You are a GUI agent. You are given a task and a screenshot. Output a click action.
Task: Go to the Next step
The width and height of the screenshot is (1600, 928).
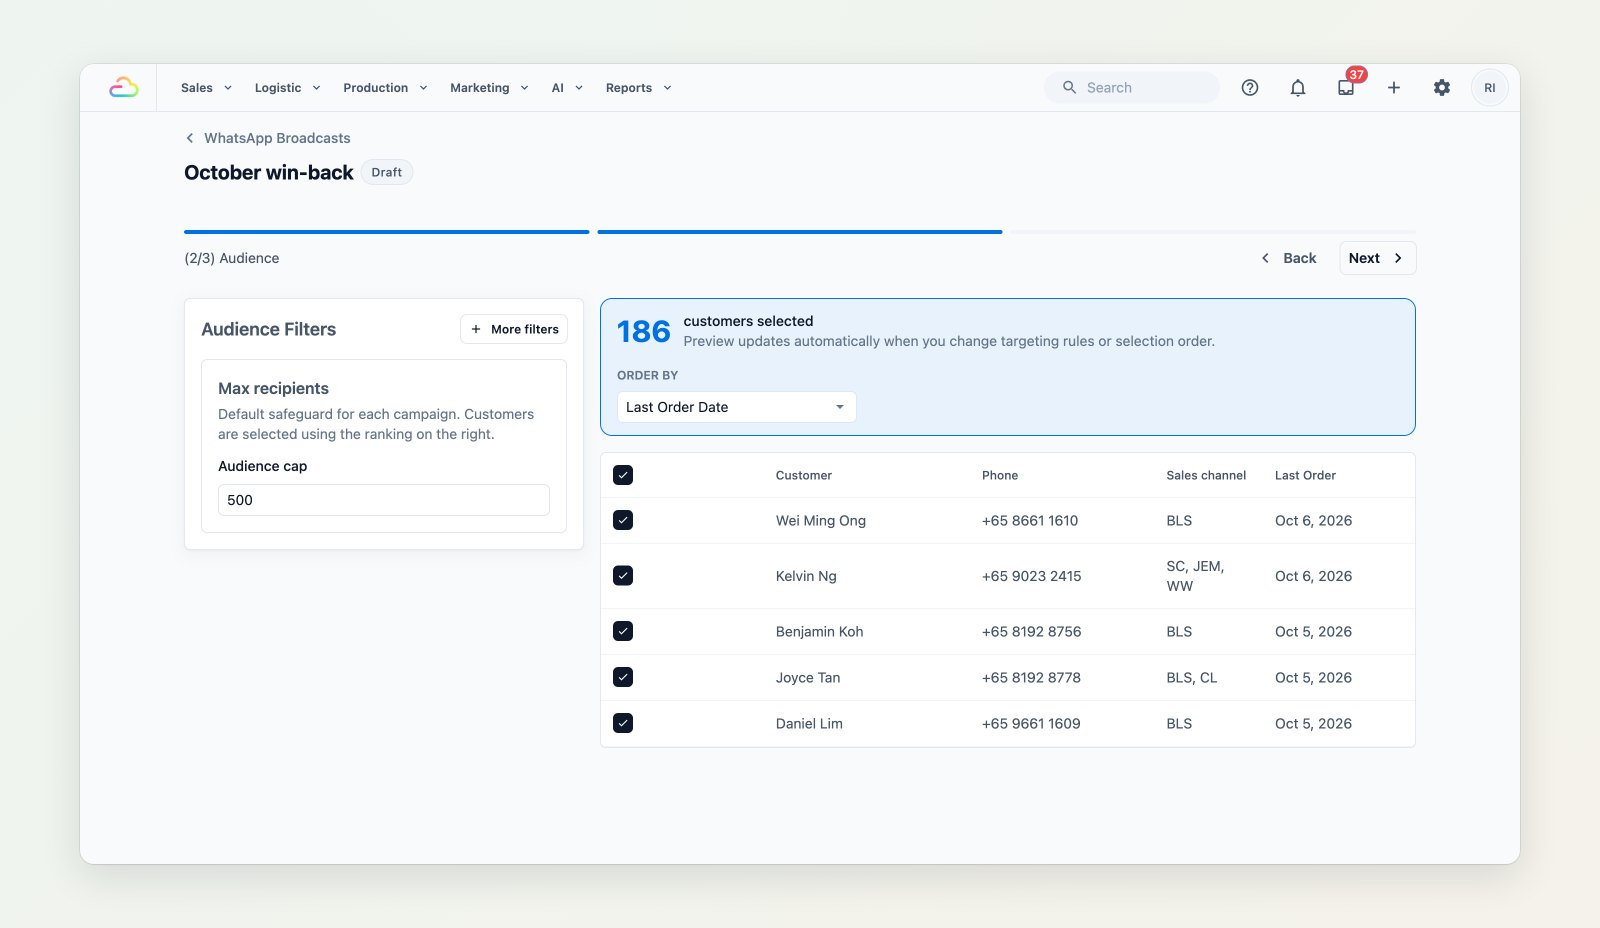(1377, 258)
